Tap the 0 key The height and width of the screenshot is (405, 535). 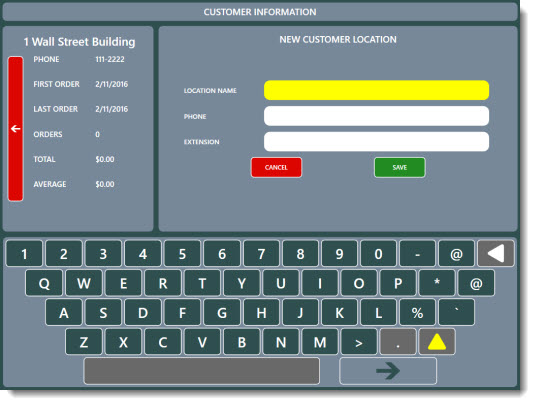378,254
